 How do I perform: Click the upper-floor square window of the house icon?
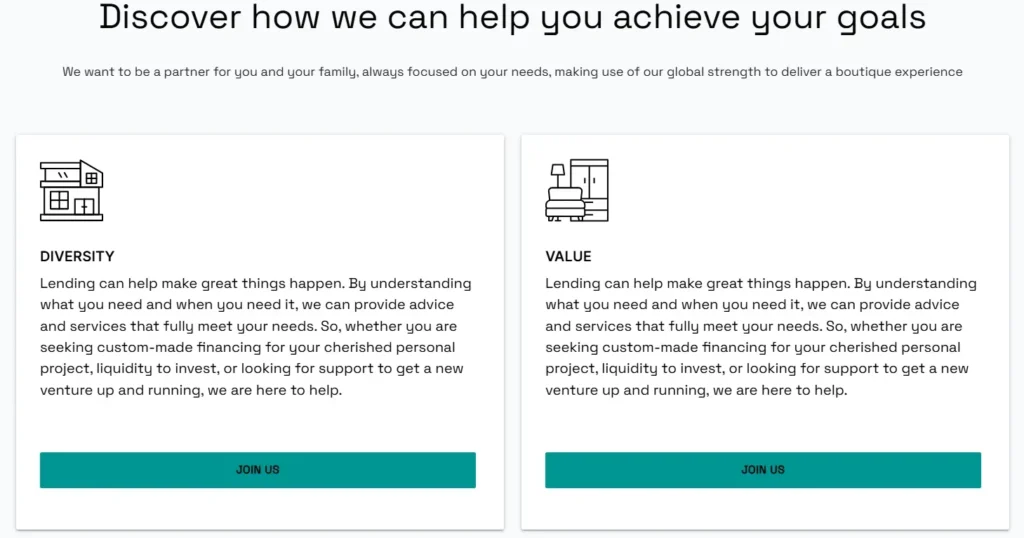click(91, 178)
